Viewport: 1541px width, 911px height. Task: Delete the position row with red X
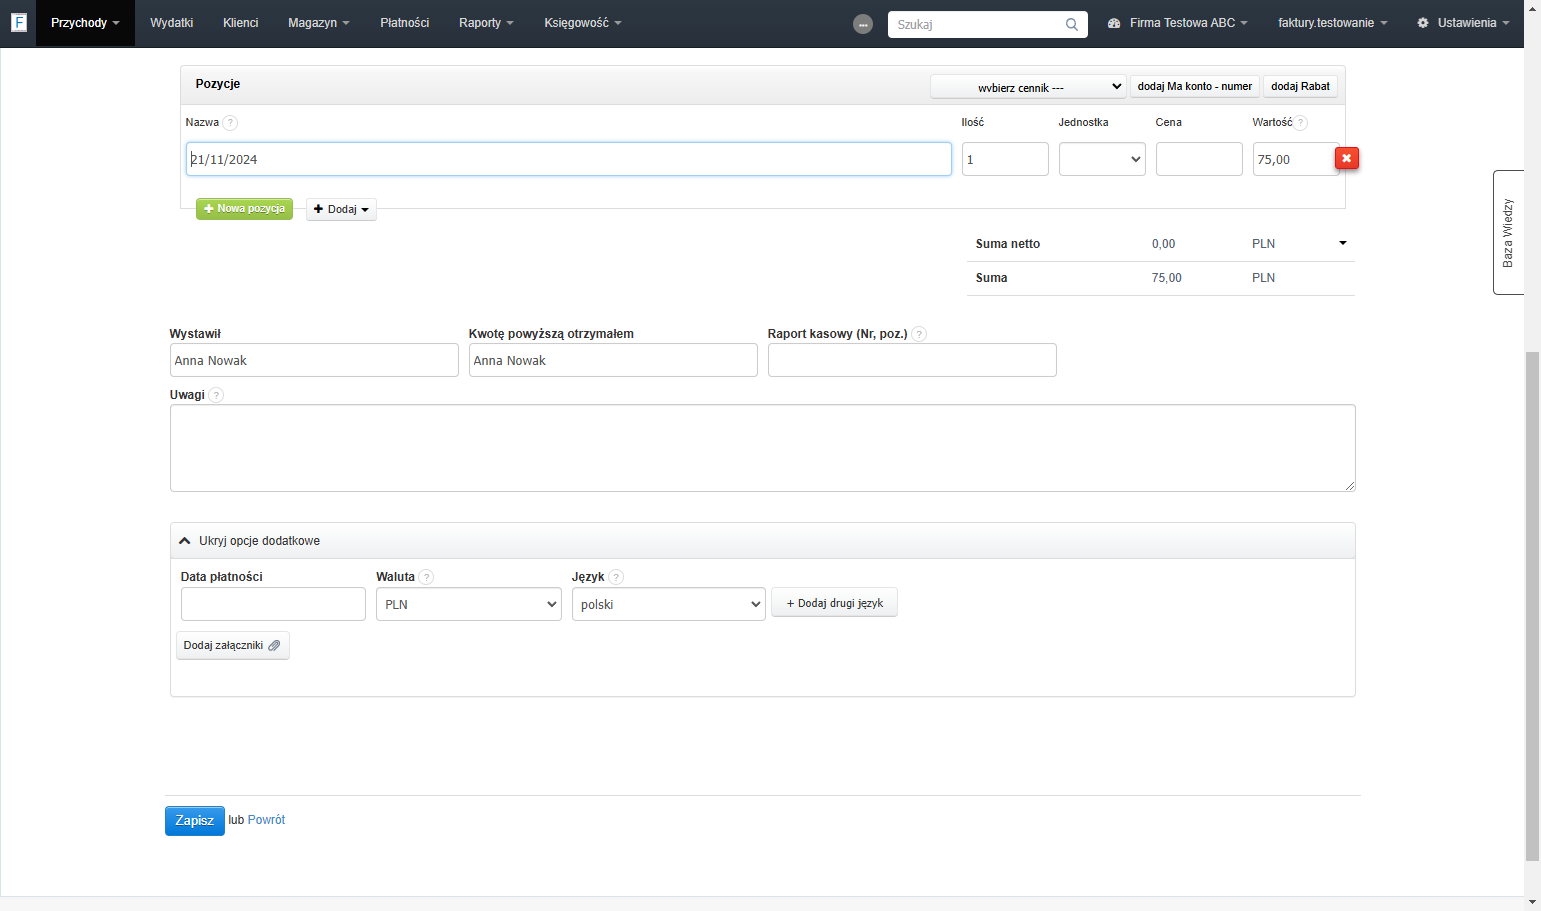(x=1347, y=158)
